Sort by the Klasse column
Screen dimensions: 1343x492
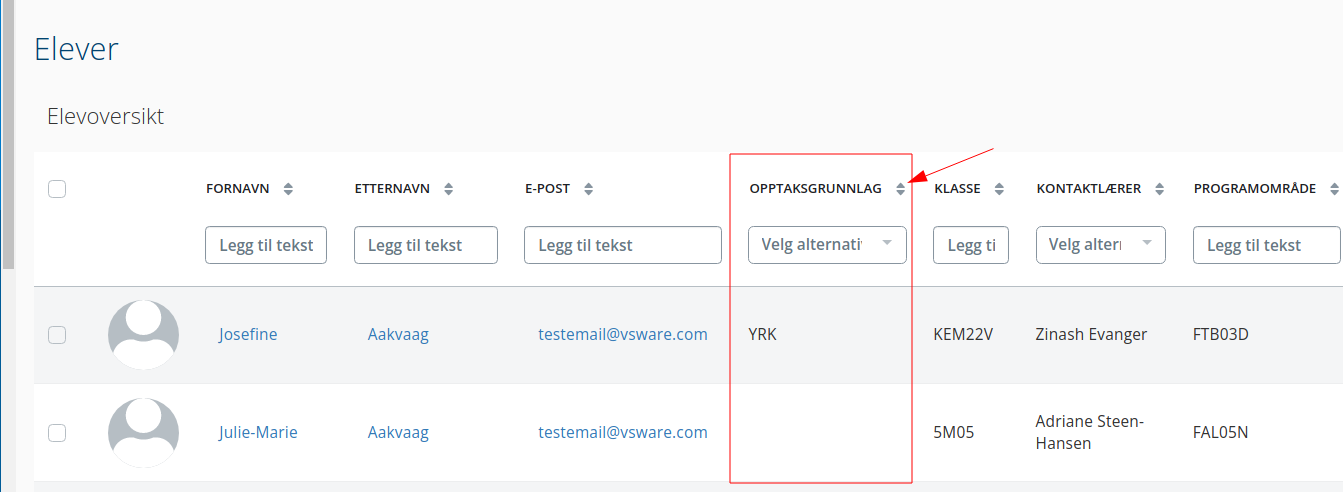(x=999, y=189)
